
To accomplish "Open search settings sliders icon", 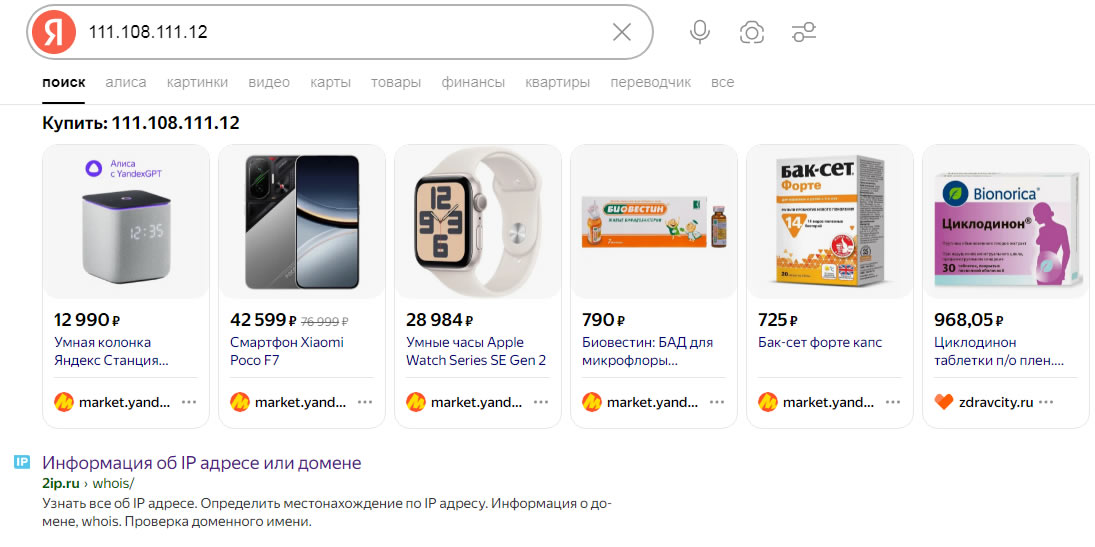I will [804, 32].
